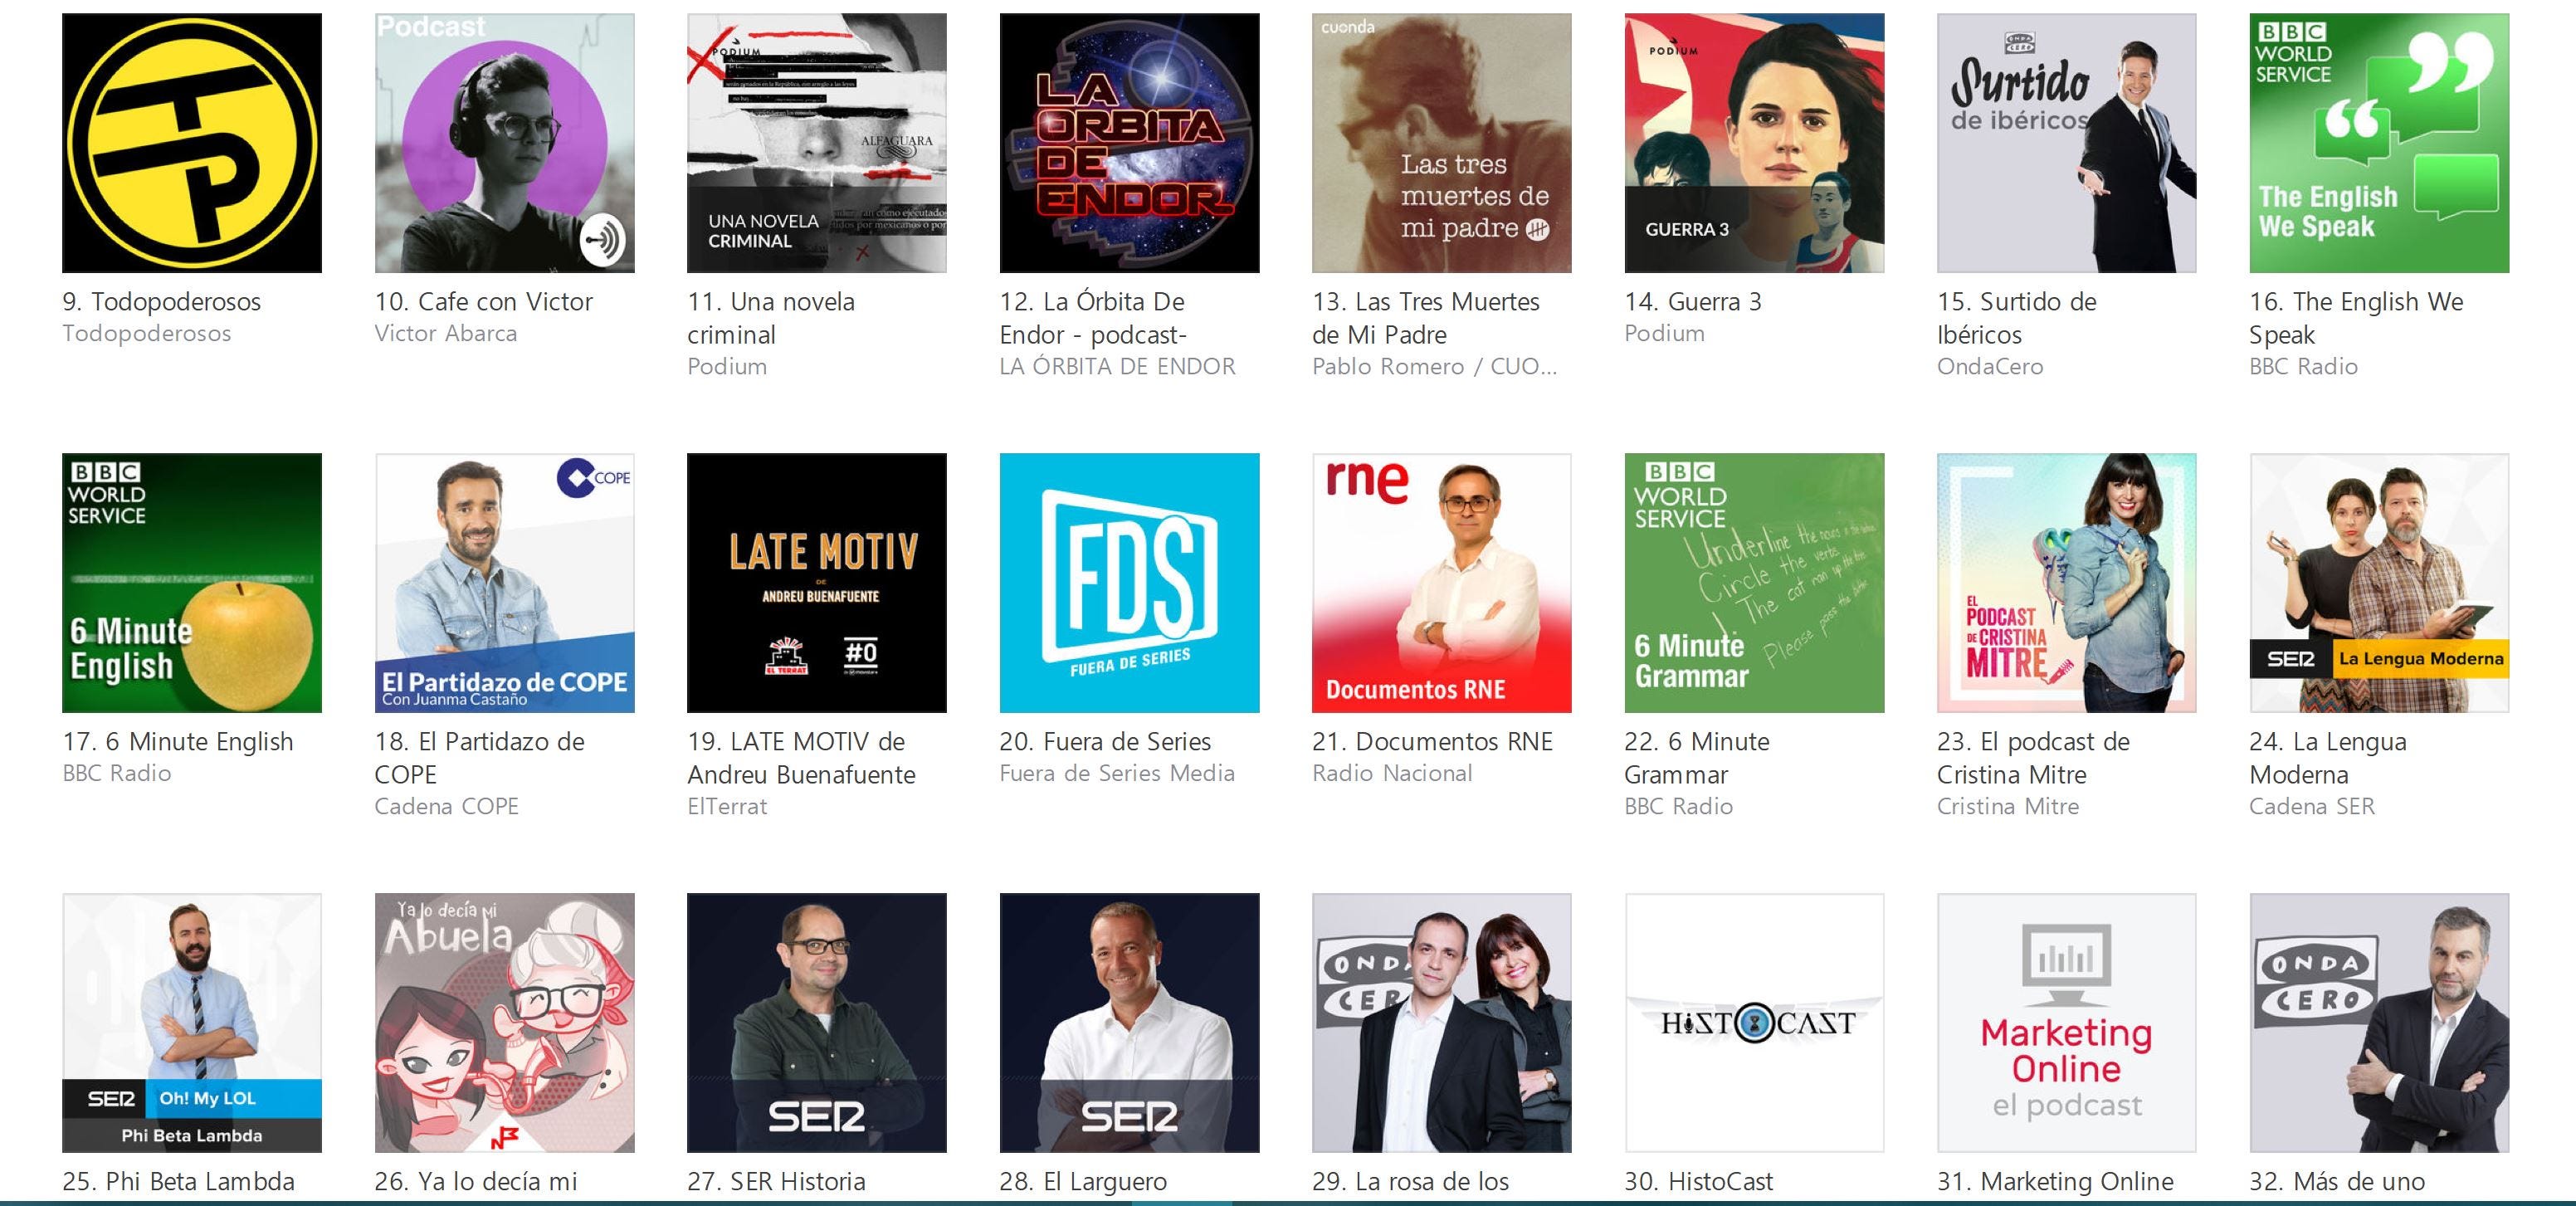This screenshot has width=2576, height=1206.
Task: Click '13. Las Tres Muertes de Mi Padre' title
Action: point(1426,318)
